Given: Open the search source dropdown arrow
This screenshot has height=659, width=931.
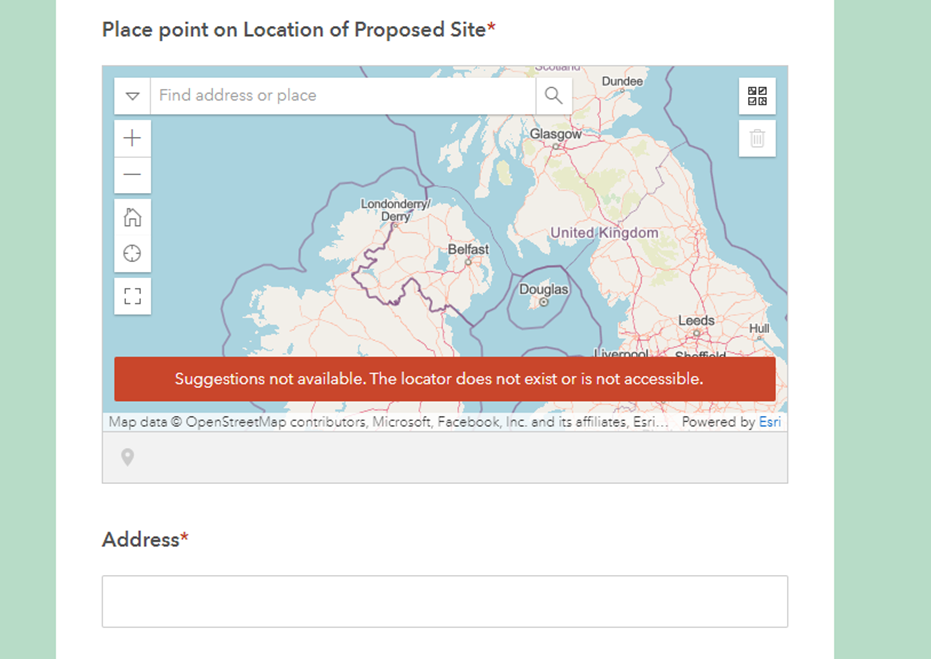Looking at the screenshot, I should click(x=132, y=96).
